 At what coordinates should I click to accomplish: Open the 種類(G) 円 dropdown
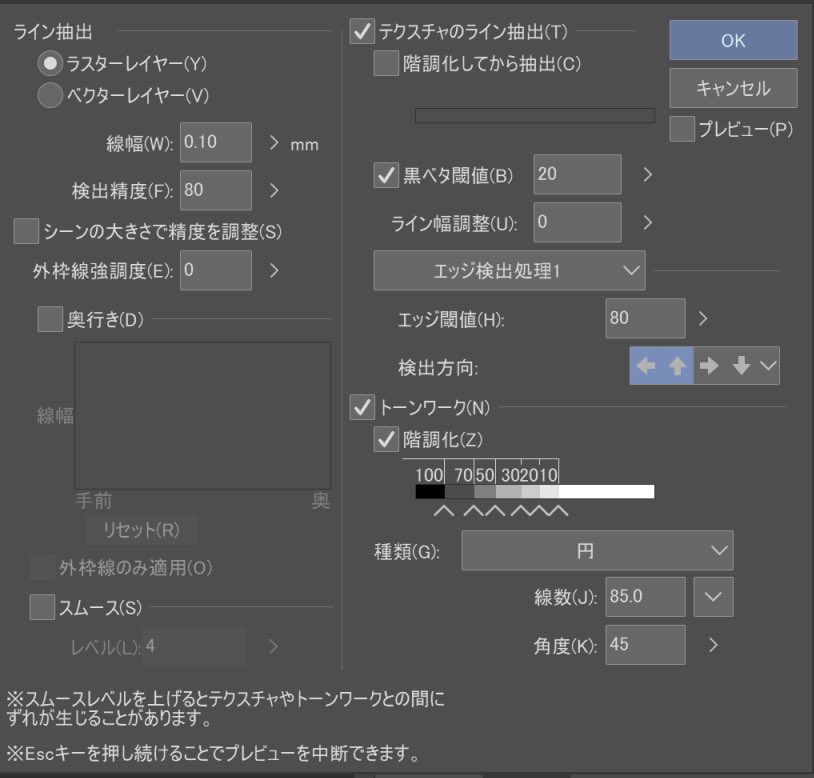point(596,549)
